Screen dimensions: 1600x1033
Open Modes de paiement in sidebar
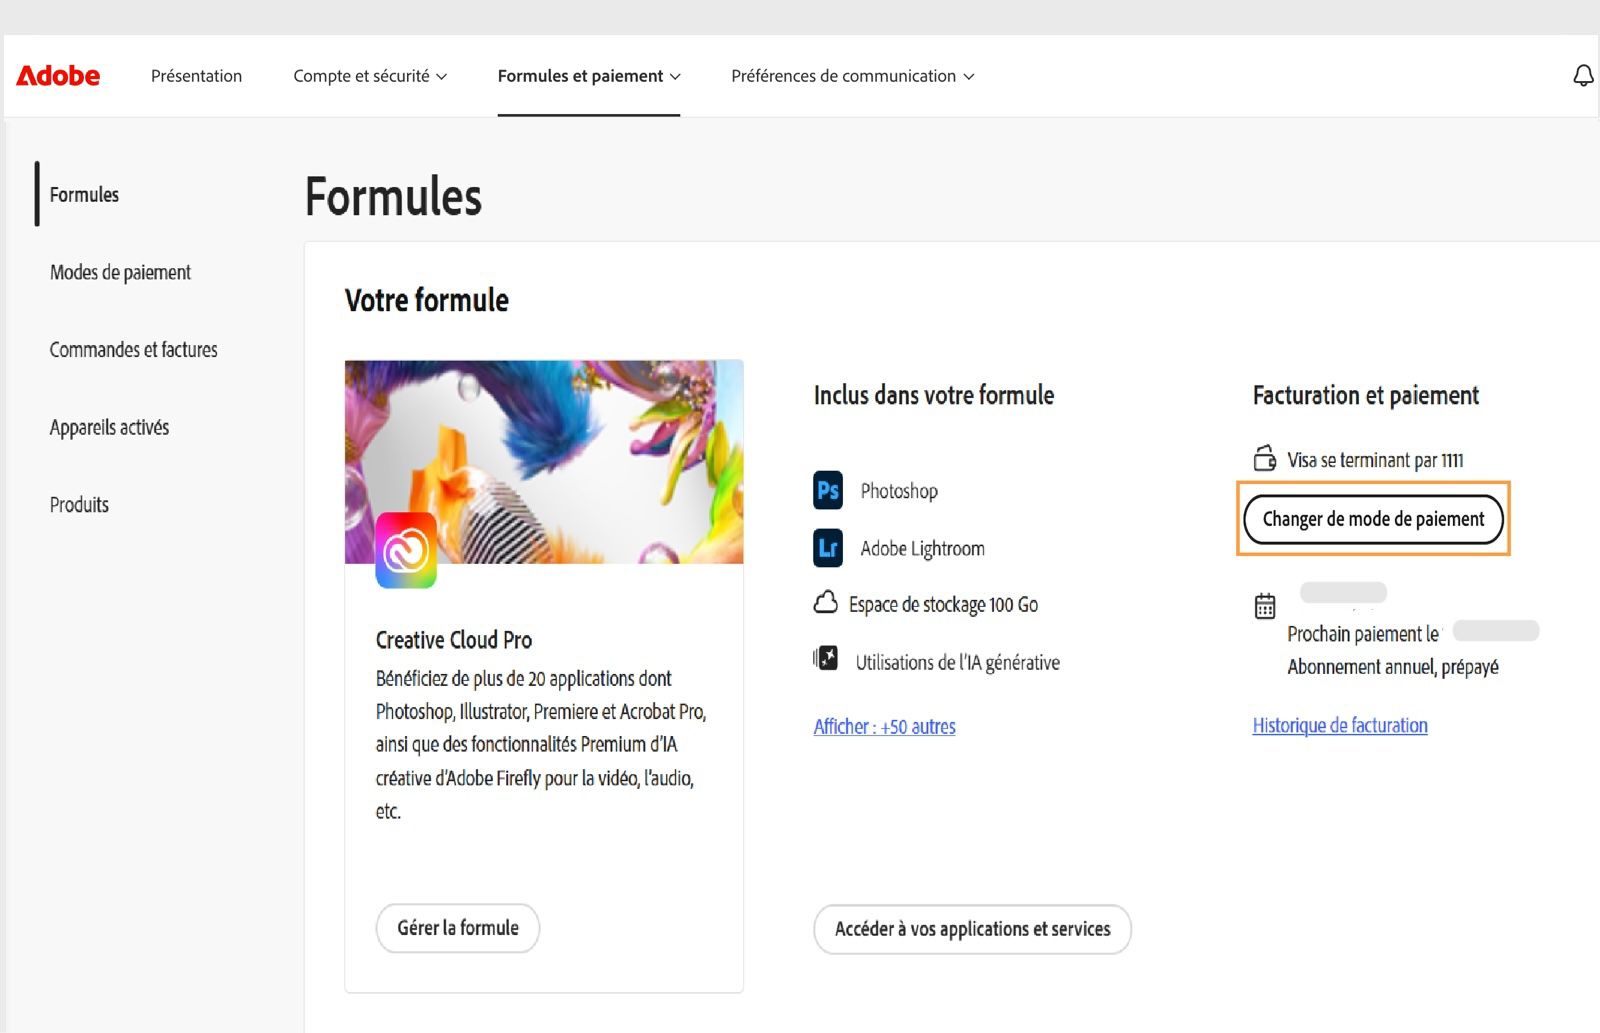pos(120,272)
